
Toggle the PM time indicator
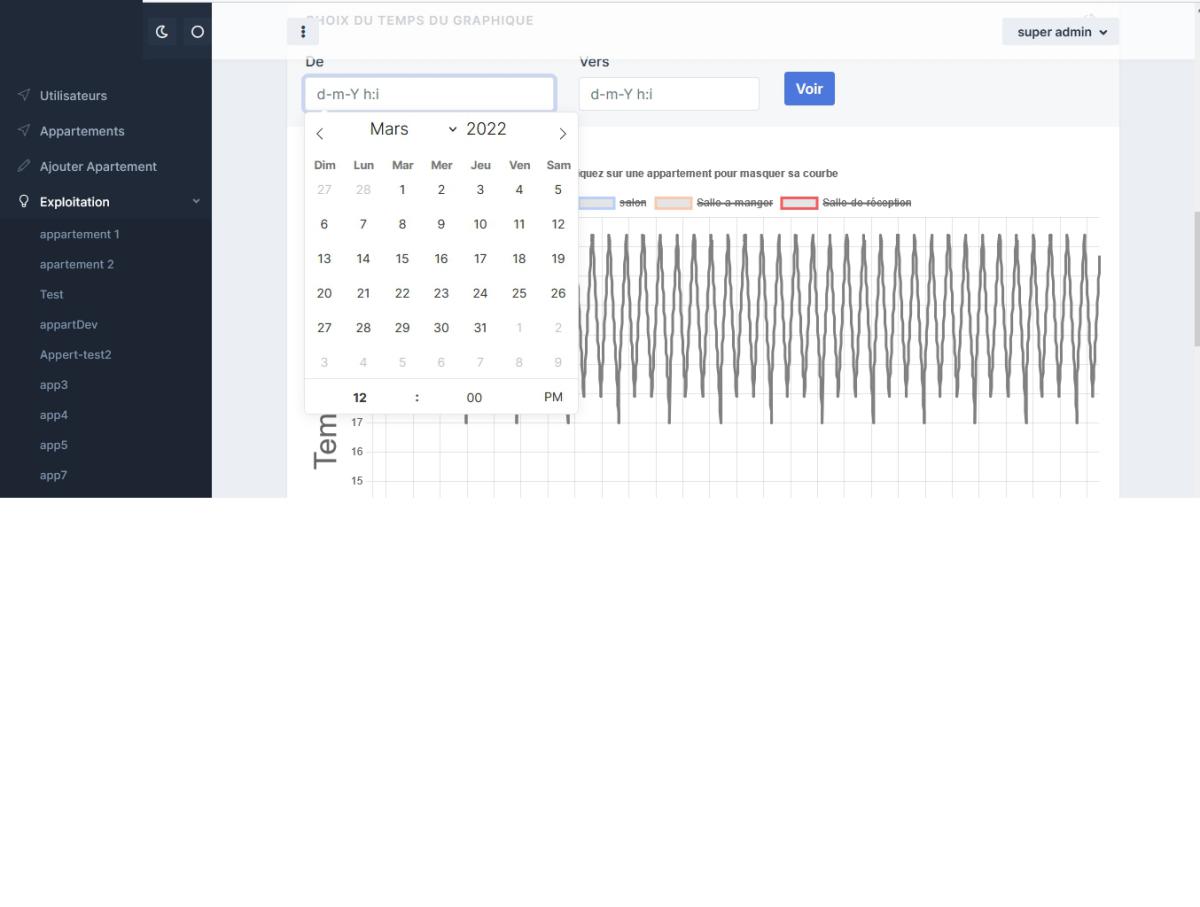[553, 398]
